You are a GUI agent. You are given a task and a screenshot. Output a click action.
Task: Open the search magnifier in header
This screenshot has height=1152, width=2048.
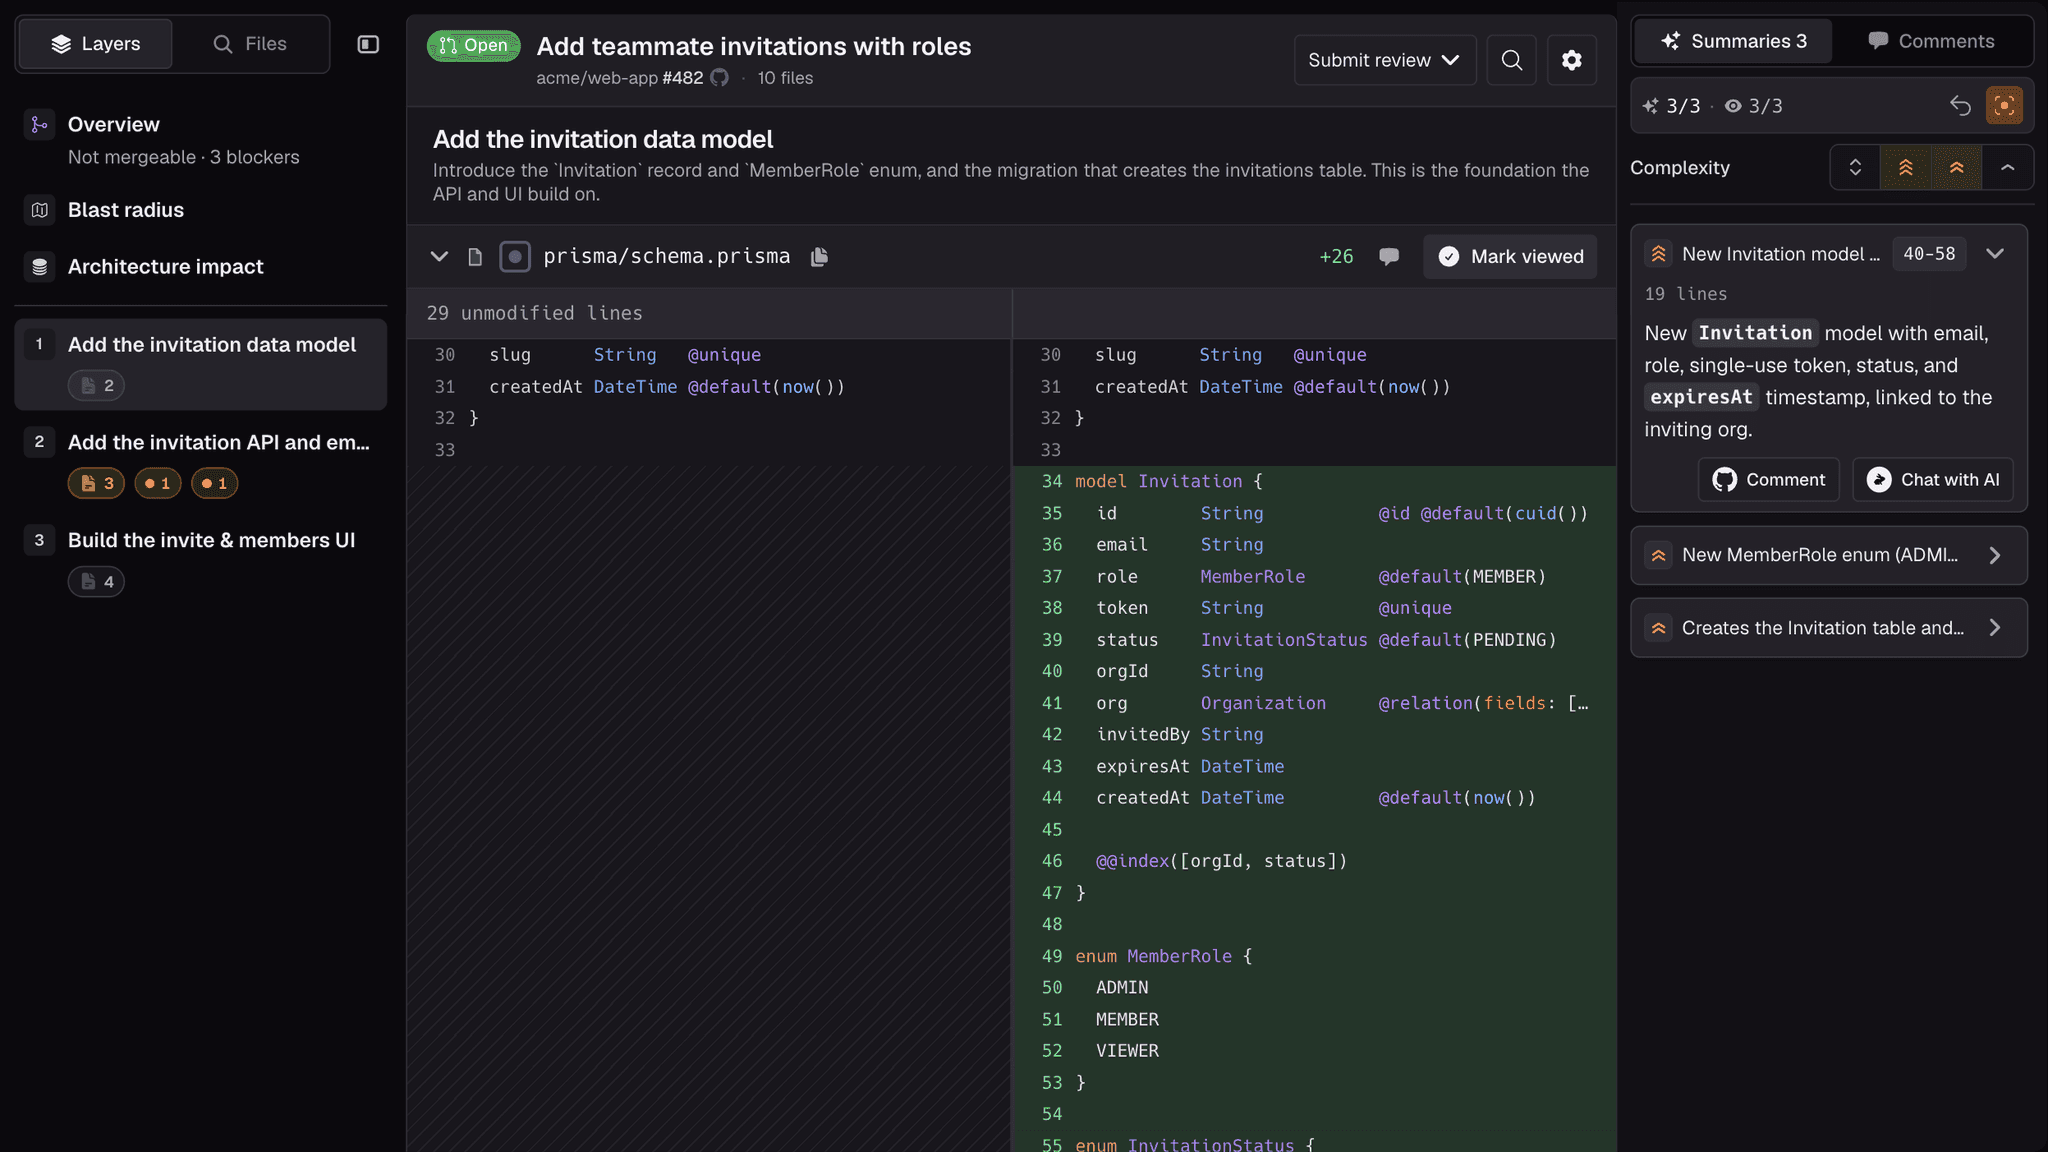[1511, 60]
